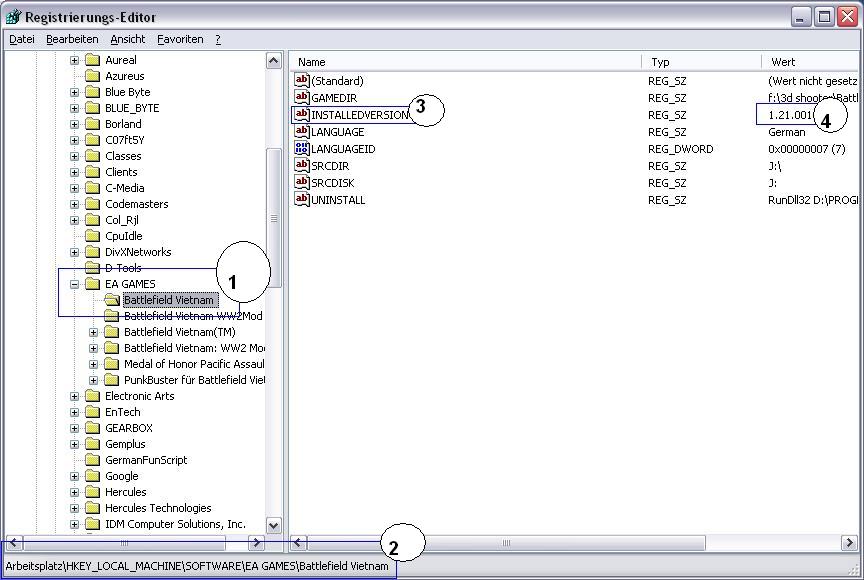
Task: Select the UNINSTALL value icon
Action: click(301, 200)
